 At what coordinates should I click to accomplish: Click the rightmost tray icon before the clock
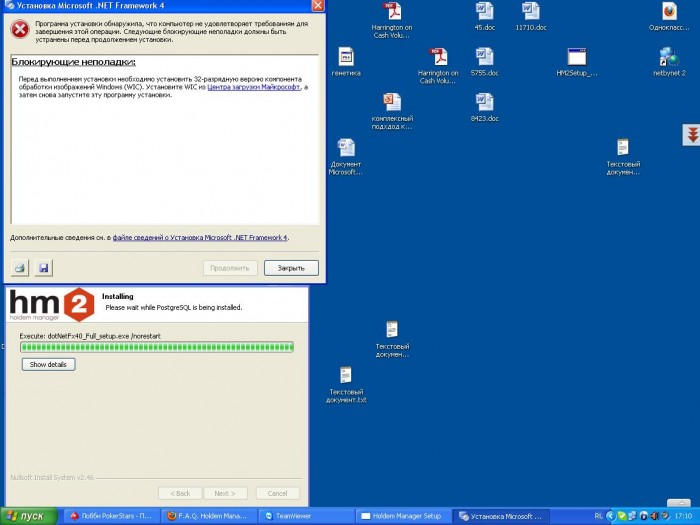click(665, 516)
